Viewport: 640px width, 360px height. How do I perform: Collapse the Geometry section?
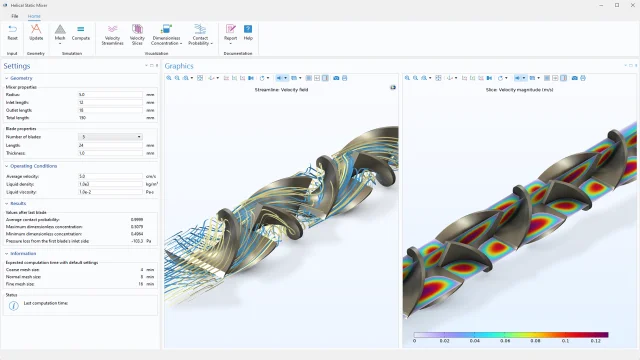coord(7,78)
